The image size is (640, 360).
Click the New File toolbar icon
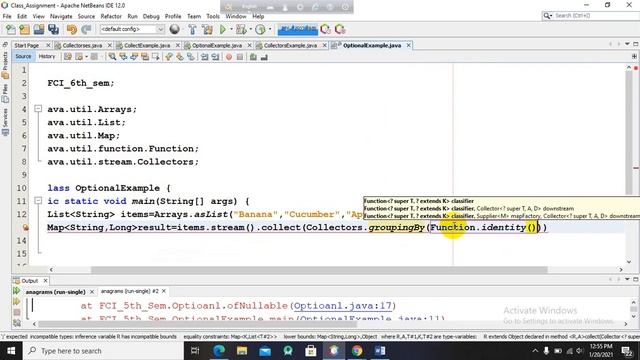pos(11,29)
